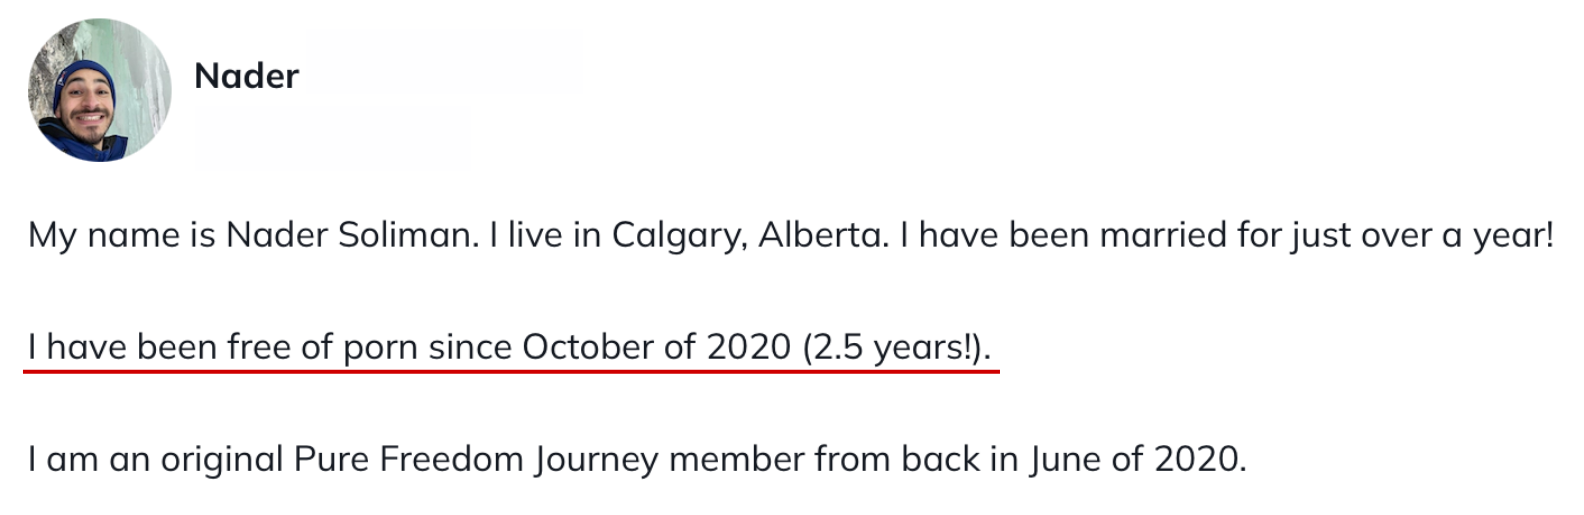Open the circular profile photo avatar
1584x515 pixels.
[99, 90]
